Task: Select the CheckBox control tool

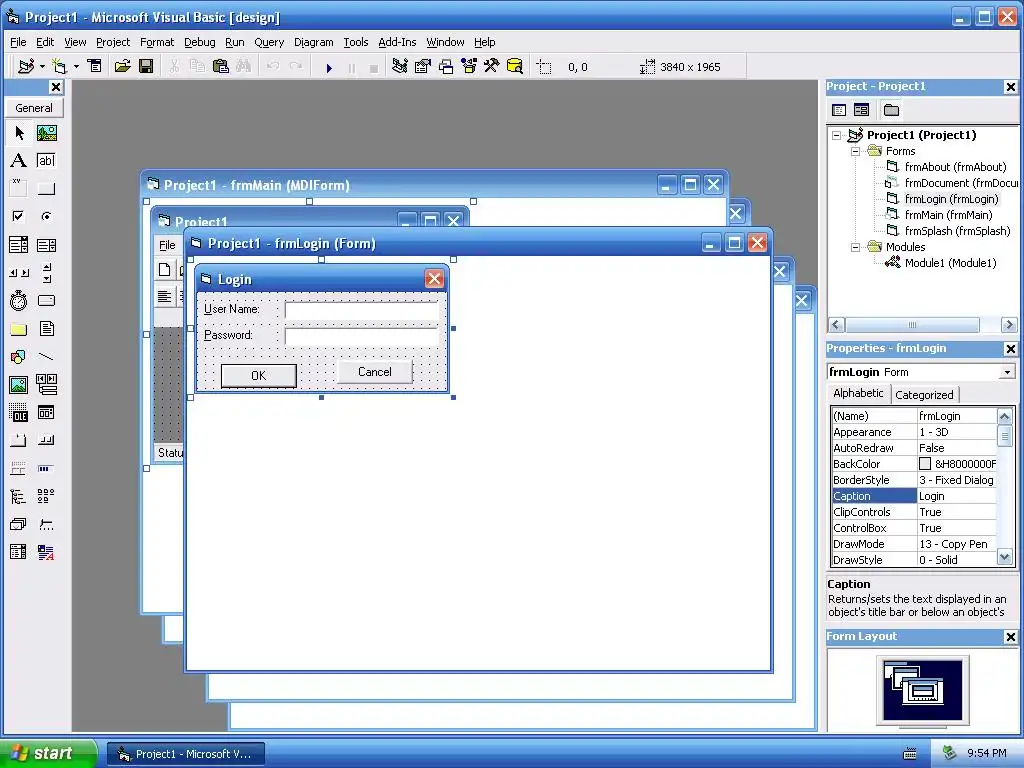Action: 19,216
